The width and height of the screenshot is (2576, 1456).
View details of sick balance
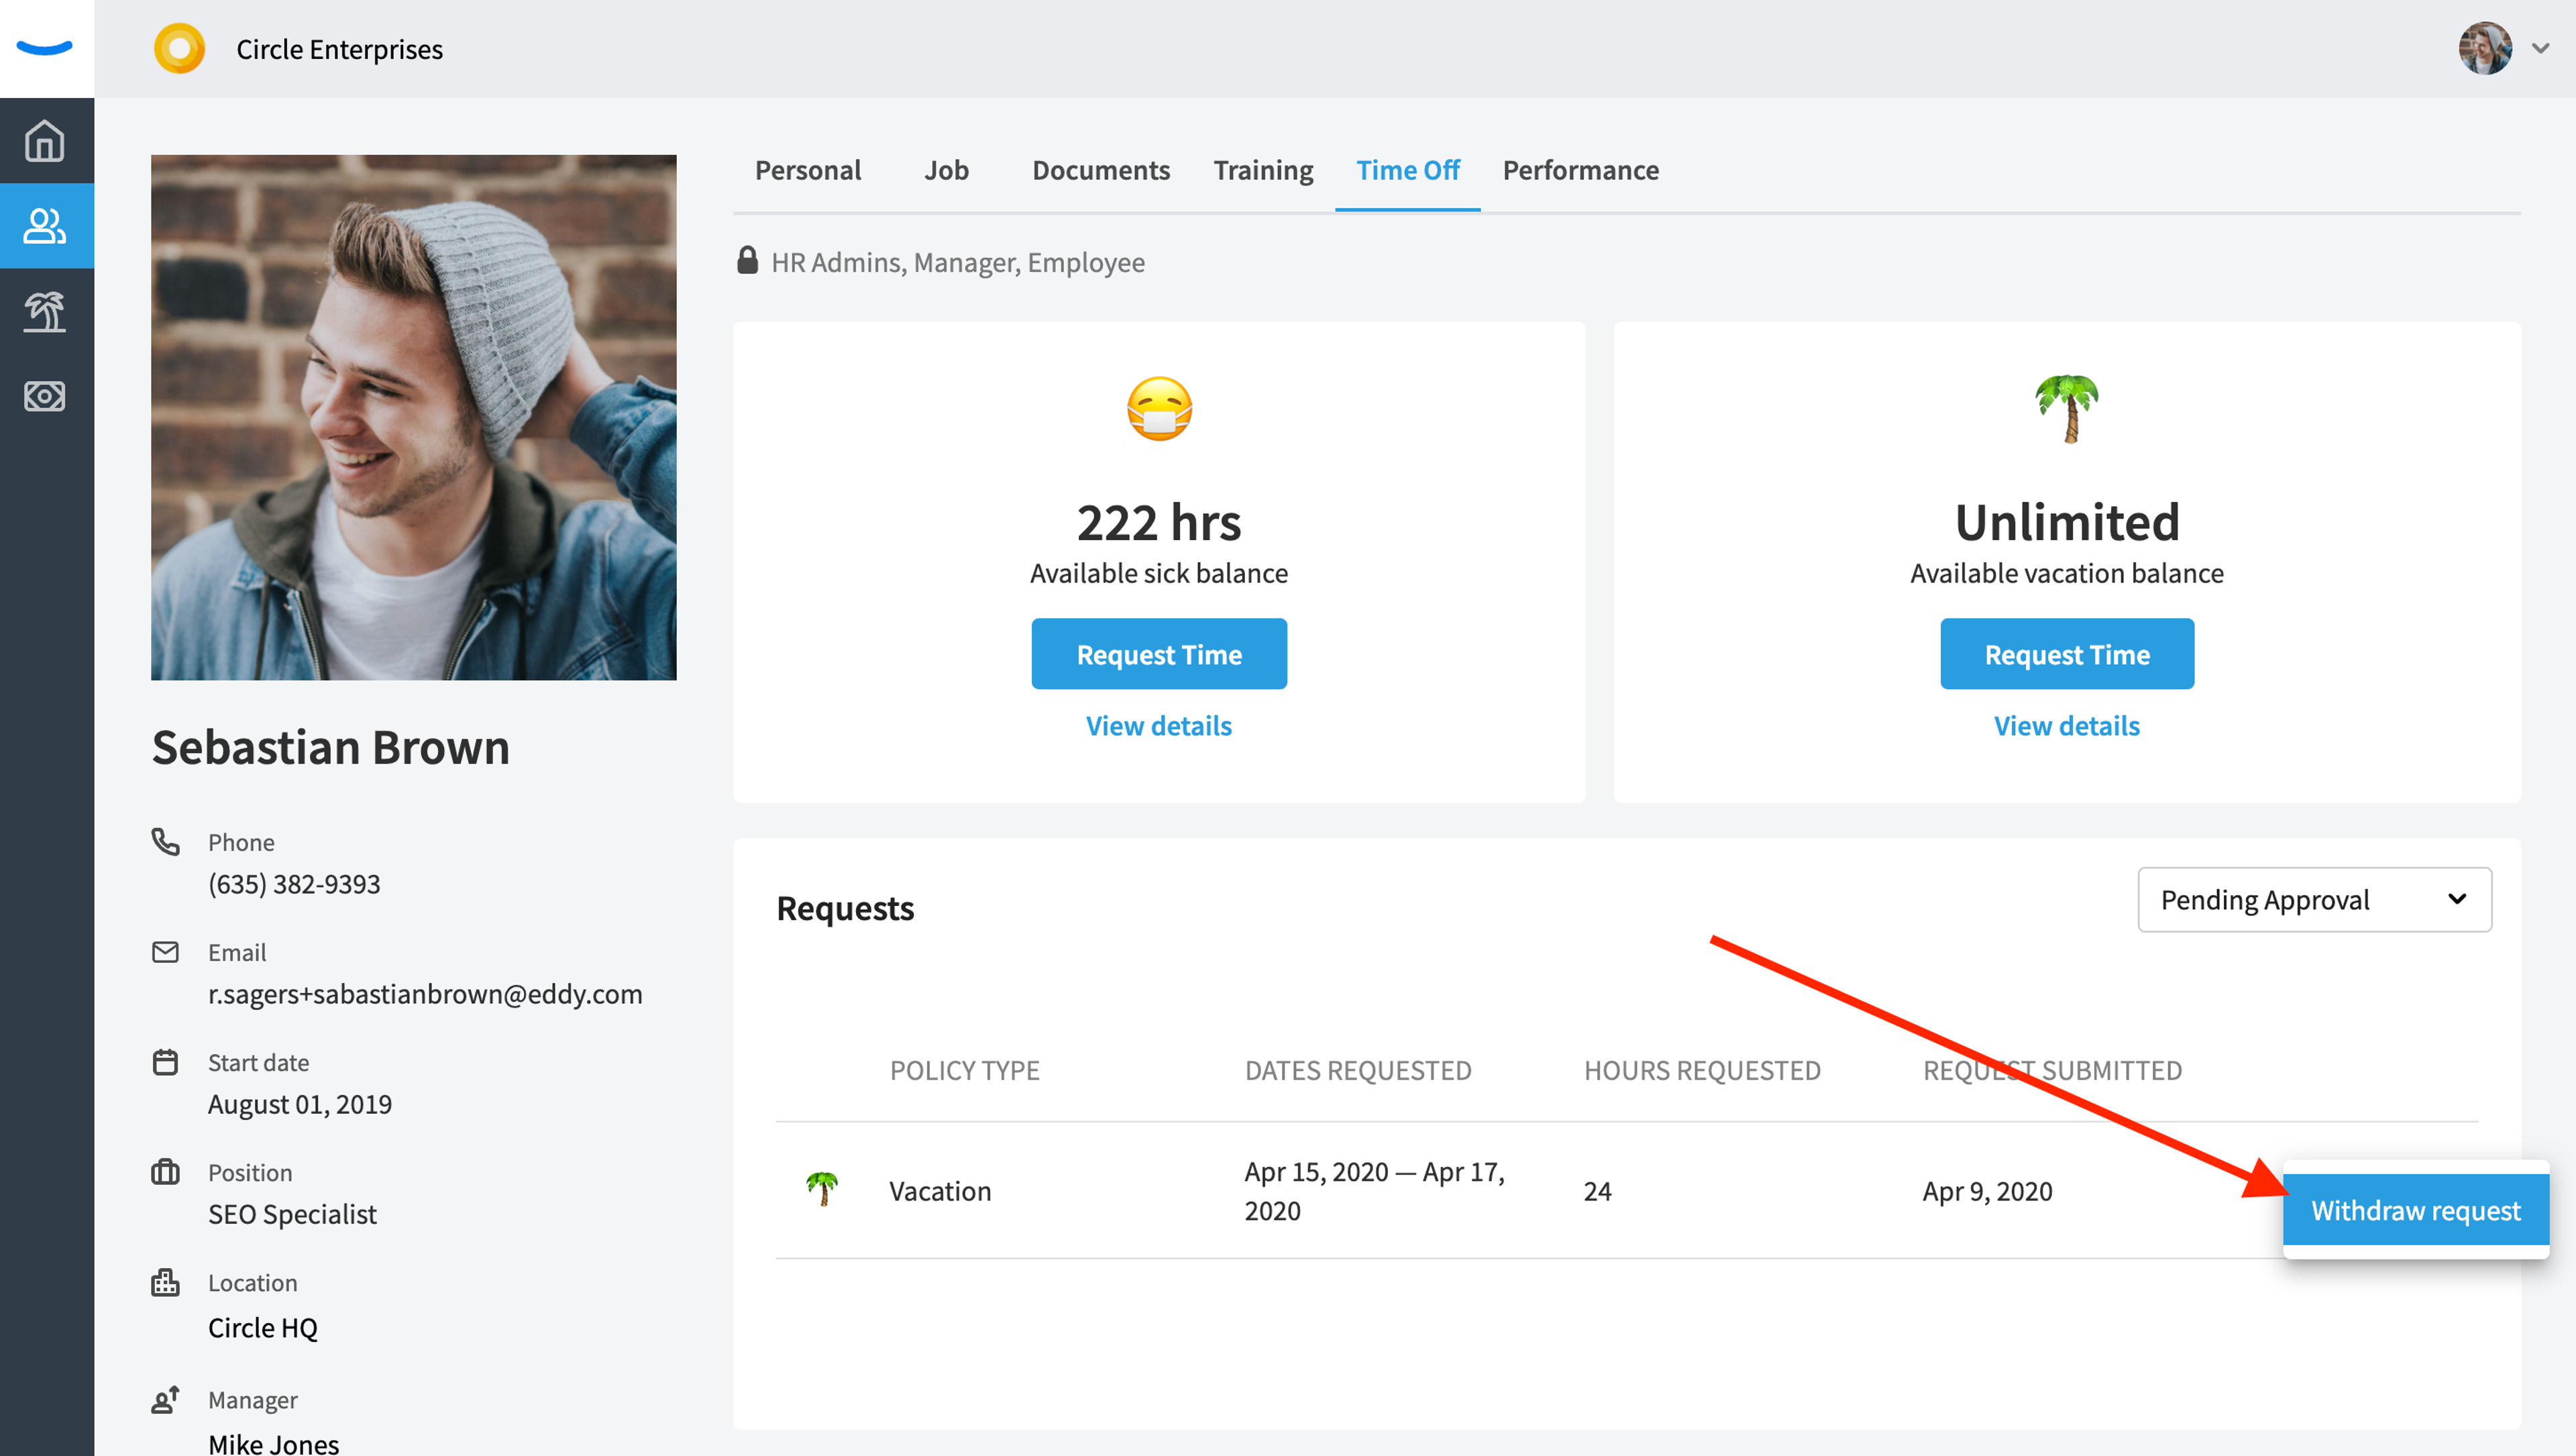click(x=1159, y=725)
